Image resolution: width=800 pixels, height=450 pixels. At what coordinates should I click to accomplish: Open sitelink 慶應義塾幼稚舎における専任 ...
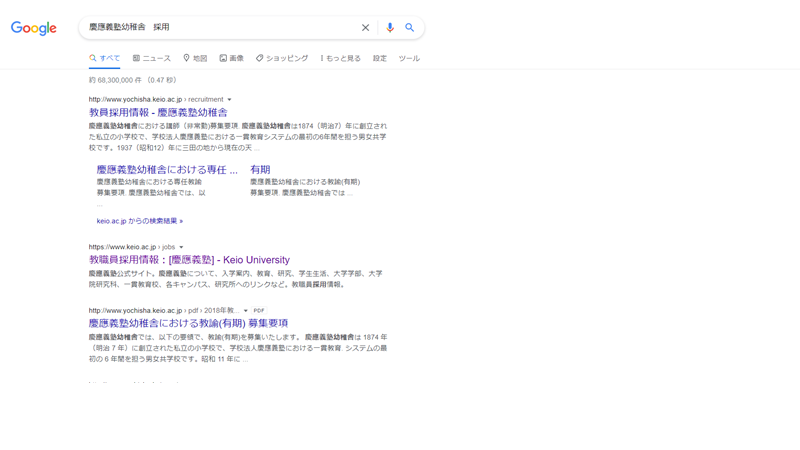167,169
